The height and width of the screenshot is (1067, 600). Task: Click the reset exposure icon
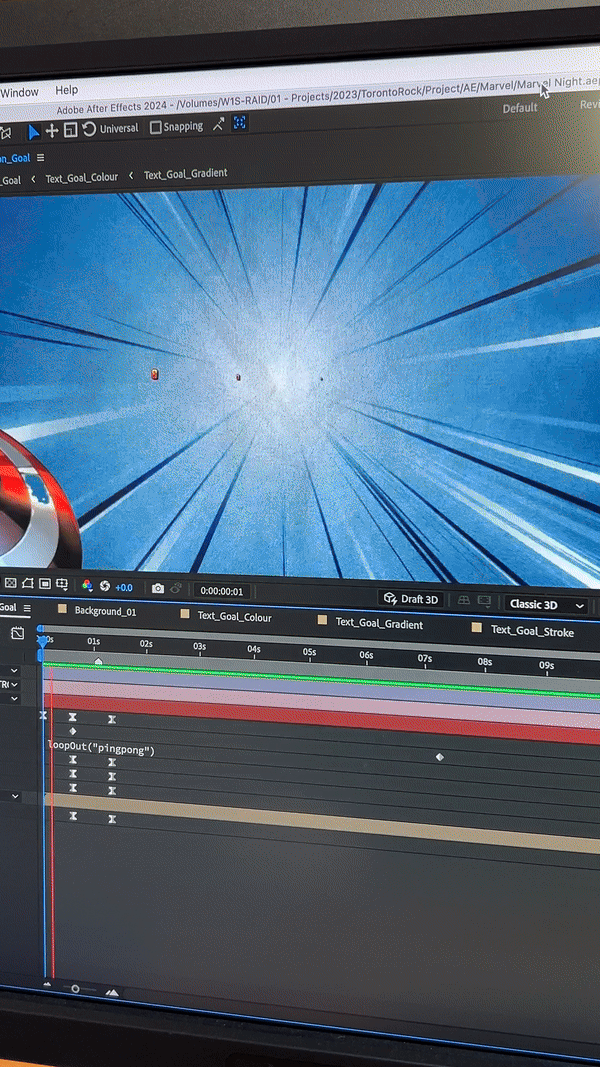pos(105,586)
